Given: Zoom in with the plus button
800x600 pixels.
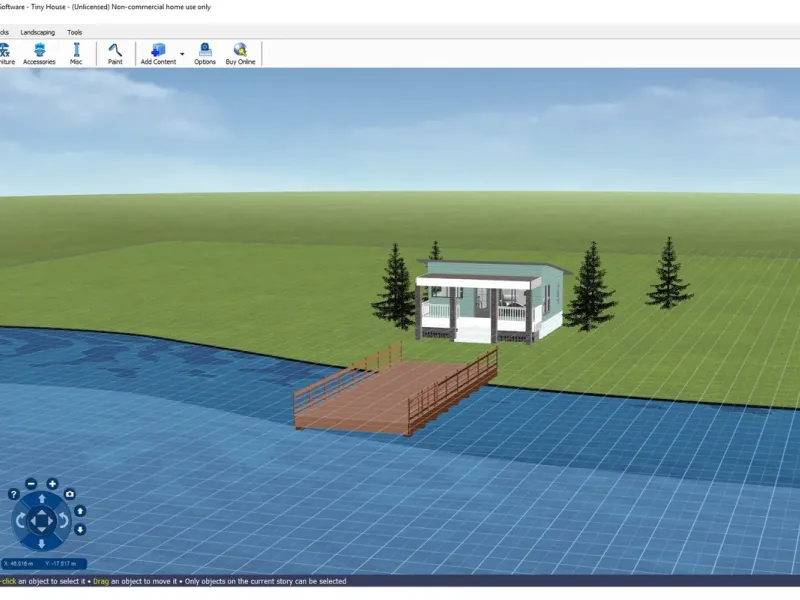Looking at the screenshot, I should click(52, 484).
